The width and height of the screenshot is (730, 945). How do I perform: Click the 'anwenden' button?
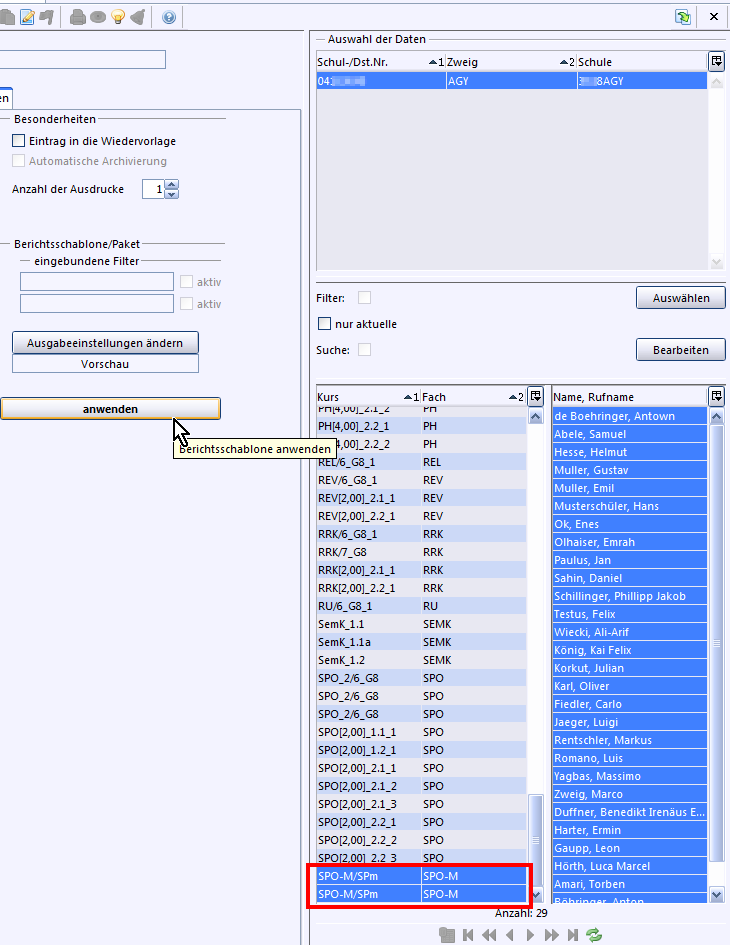click(110, 409)
